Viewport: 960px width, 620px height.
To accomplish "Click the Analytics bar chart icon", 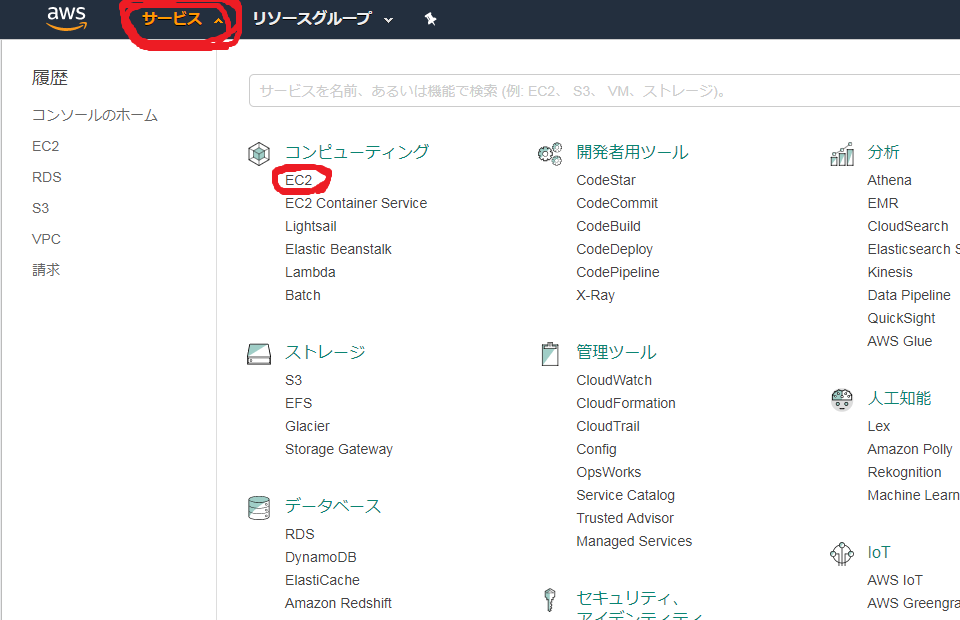I will (842, 154).
